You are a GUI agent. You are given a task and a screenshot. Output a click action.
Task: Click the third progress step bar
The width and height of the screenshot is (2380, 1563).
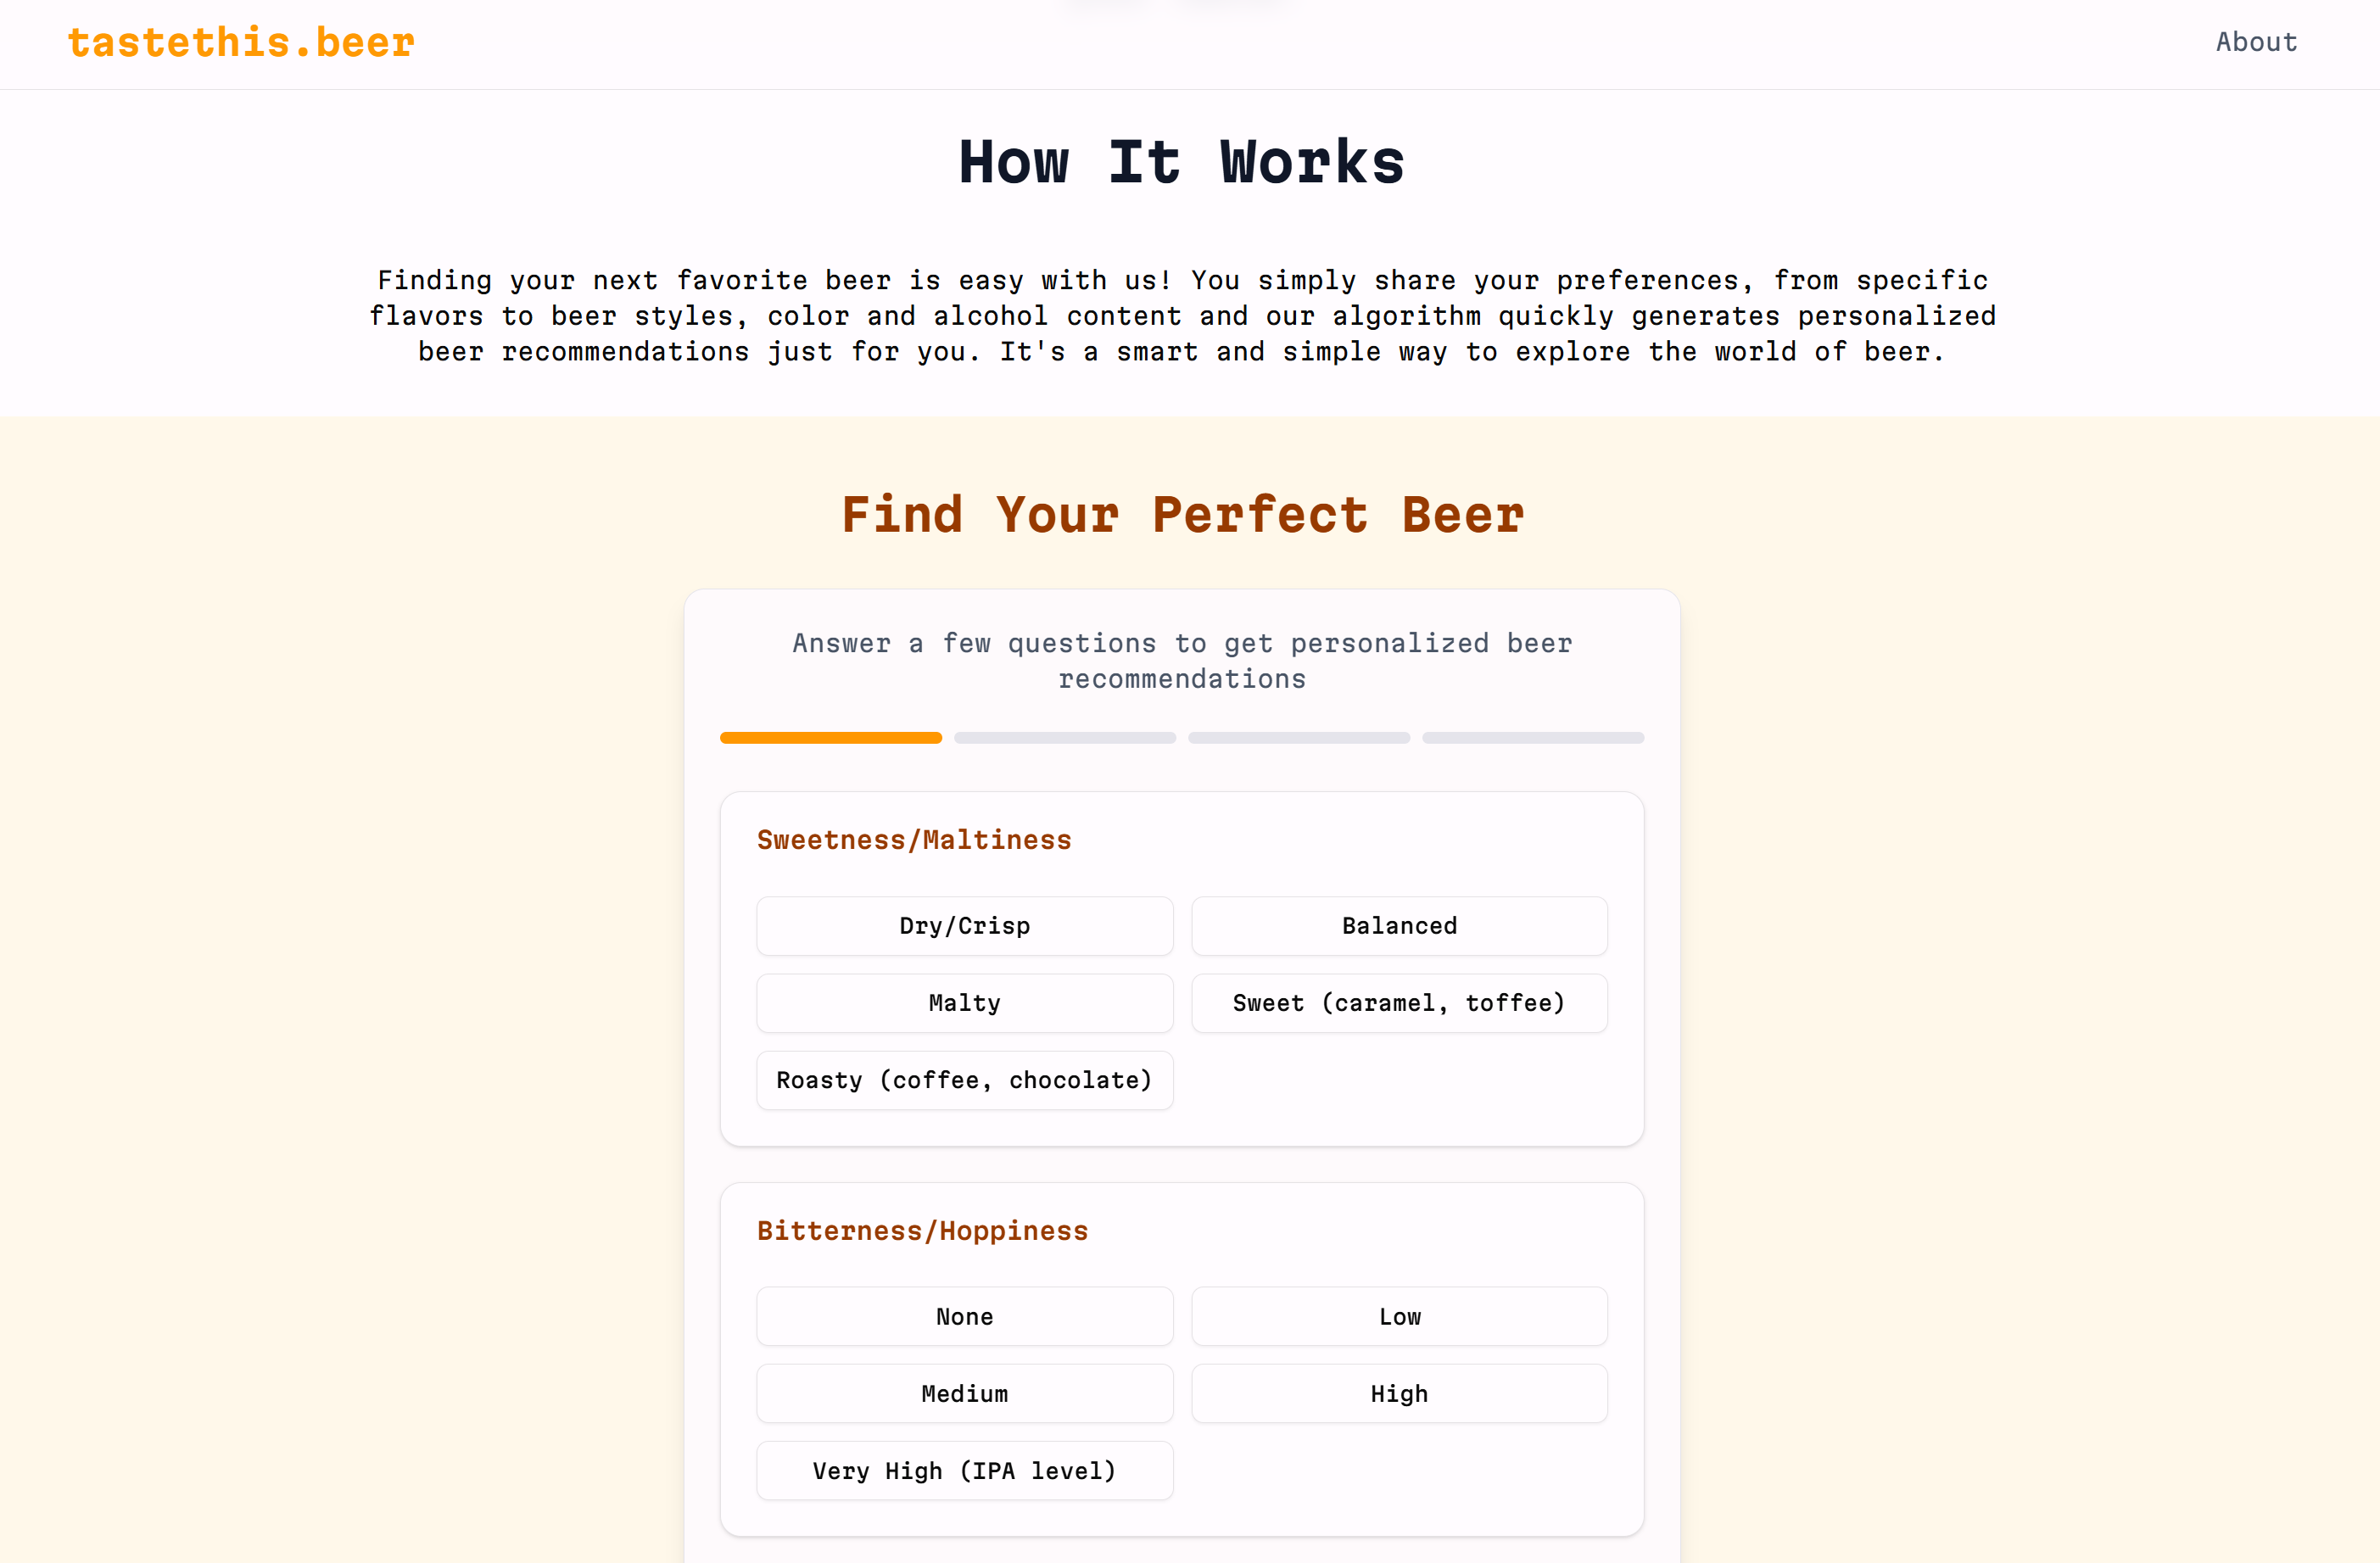(x=1299, y=738)
